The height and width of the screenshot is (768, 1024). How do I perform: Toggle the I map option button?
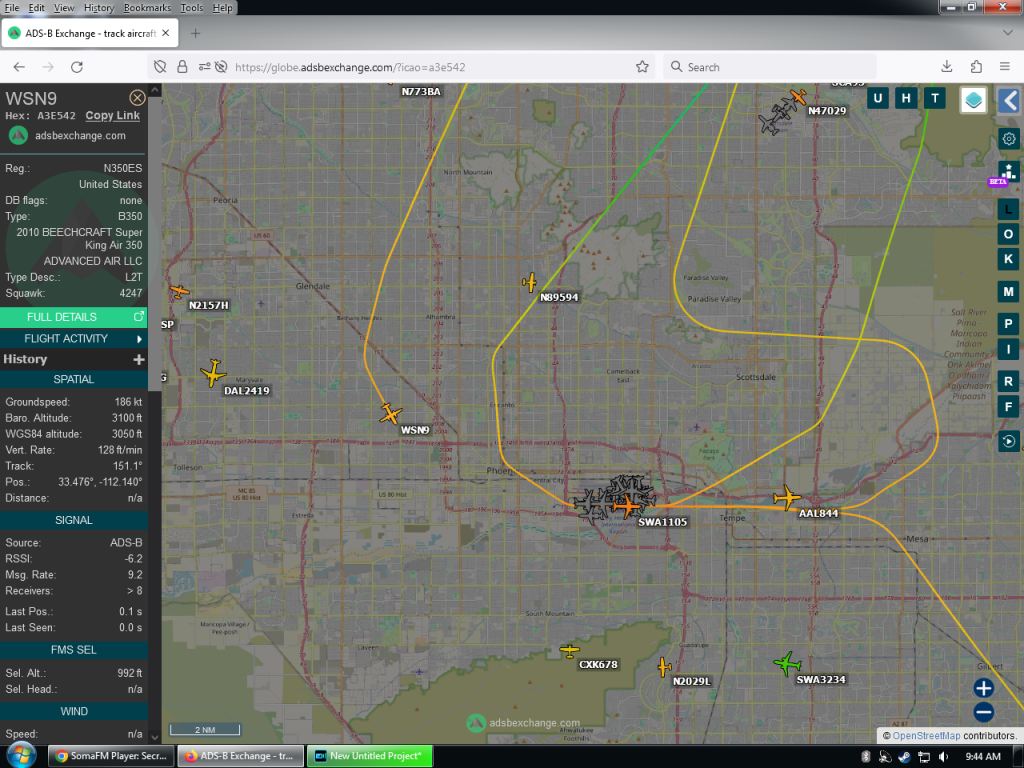click(x=1008, y=349)
